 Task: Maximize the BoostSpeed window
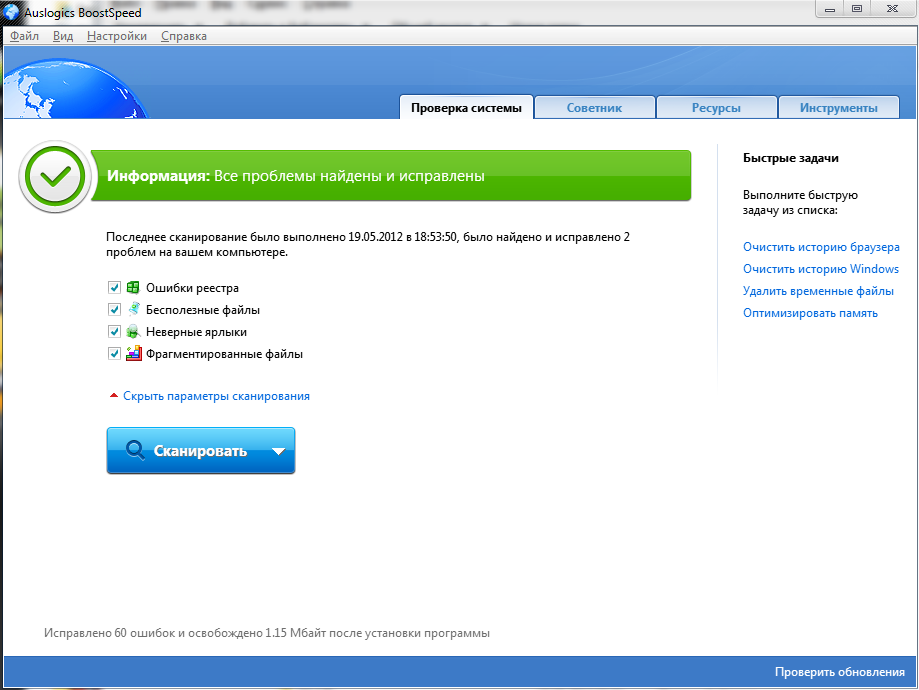click(857, 9)
